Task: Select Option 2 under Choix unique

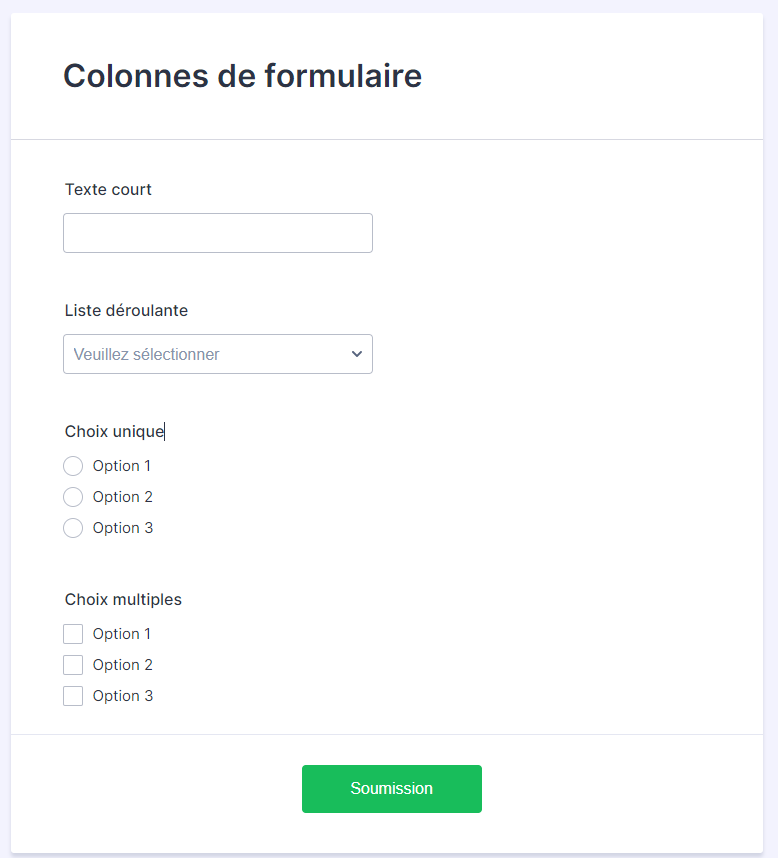Action: tap(73, 497)
